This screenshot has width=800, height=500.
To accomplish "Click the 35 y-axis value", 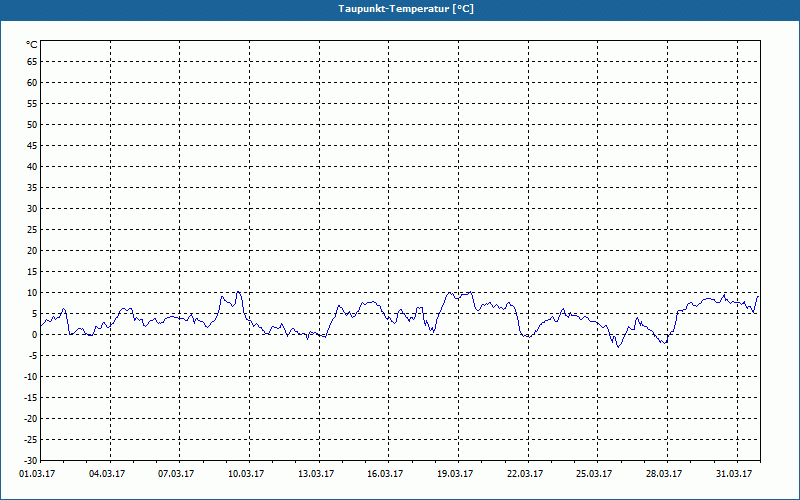I will point(32,188).
